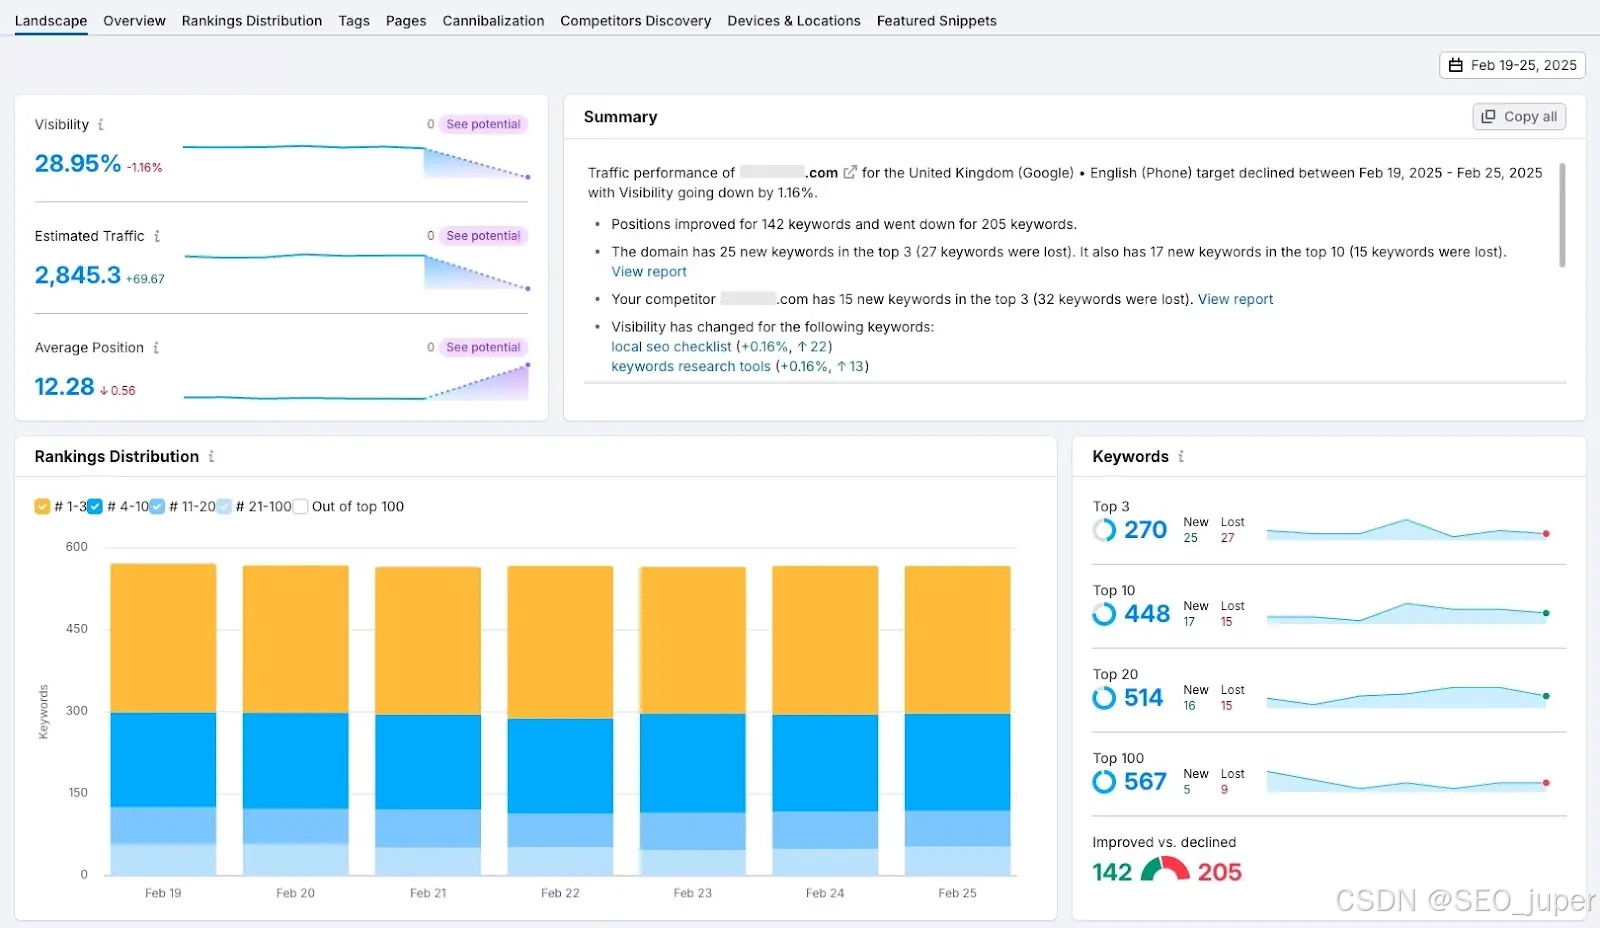
Task: Open the Rankings Distribution tab
Action: coord(252,20)
